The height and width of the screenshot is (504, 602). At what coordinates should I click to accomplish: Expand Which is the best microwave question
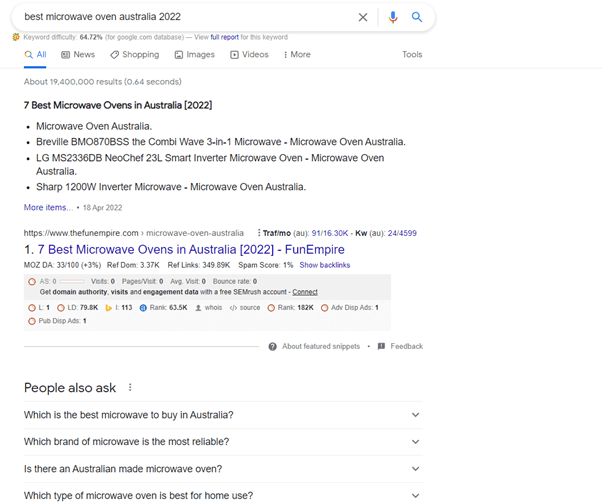click(223, 415)
